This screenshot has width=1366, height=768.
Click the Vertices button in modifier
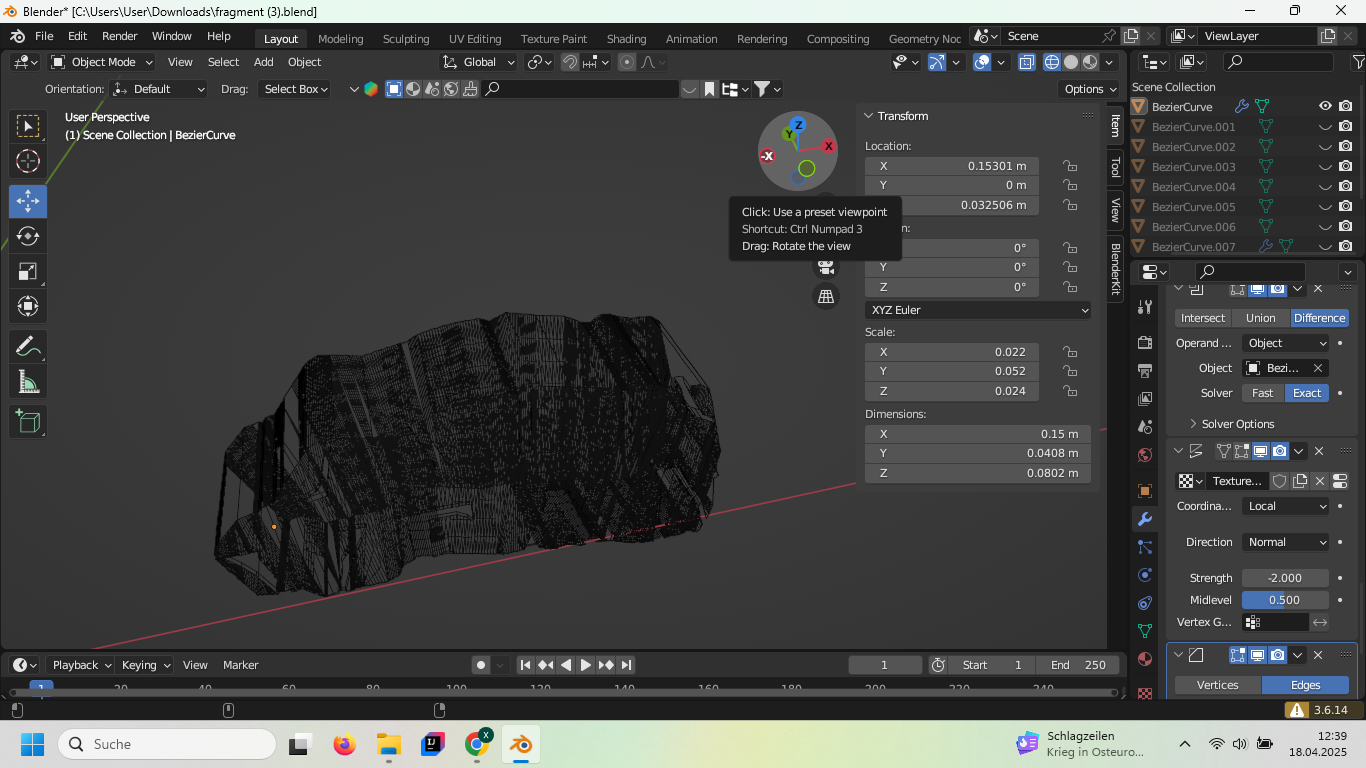click(1217, 685)
